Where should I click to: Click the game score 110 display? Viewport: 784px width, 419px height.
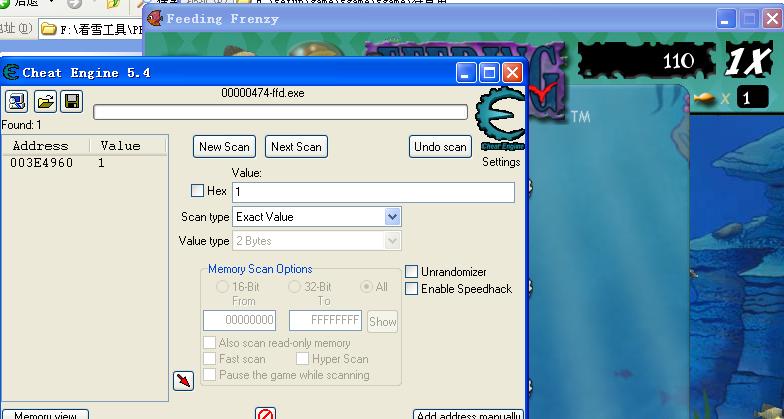coord(647,60)
